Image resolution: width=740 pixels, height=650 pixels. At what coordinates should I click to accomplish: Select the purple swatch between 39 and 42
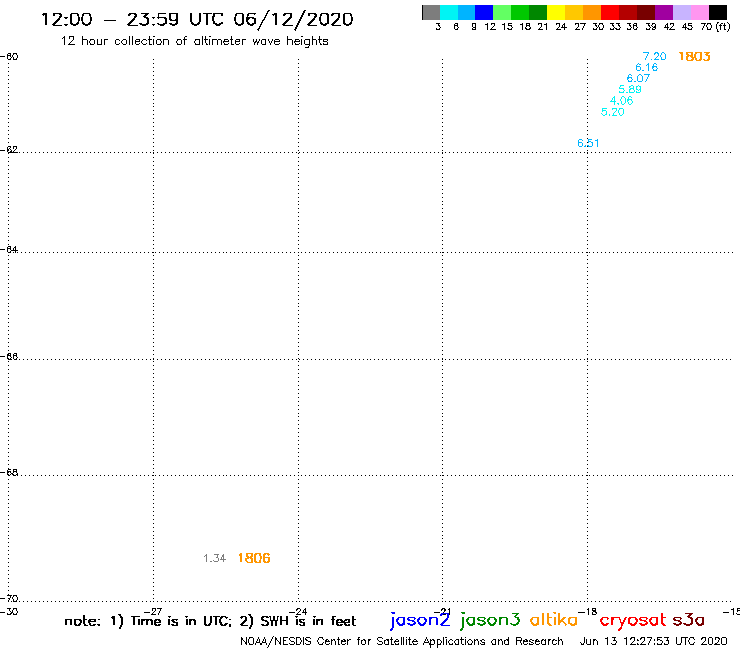tap(664, 12)
